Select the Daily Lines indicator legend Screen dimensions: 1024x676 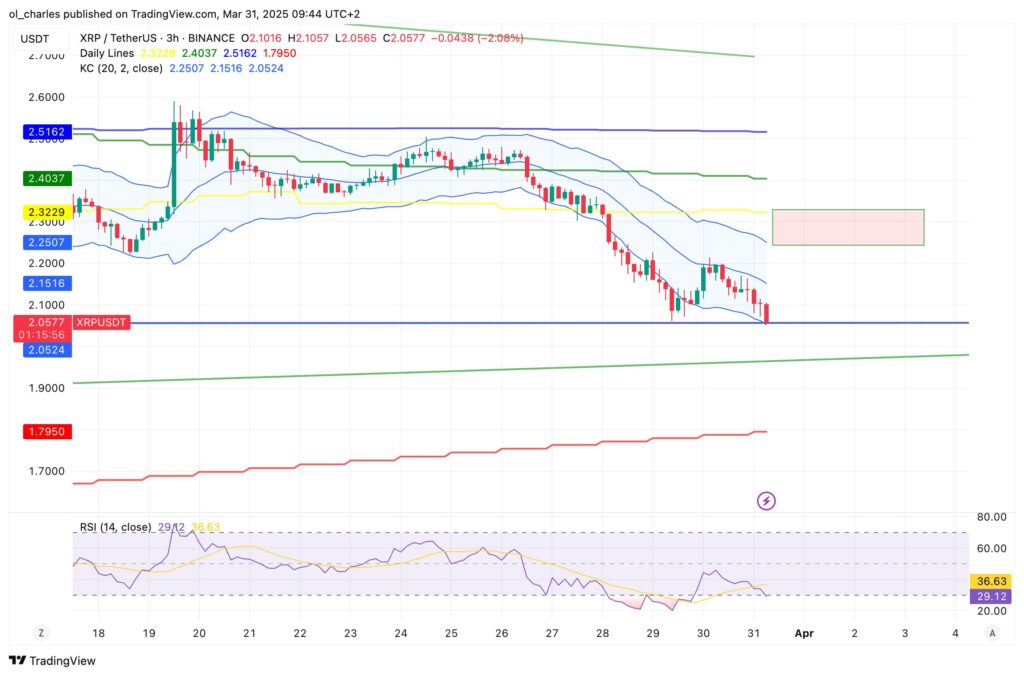tap(105, 53)
